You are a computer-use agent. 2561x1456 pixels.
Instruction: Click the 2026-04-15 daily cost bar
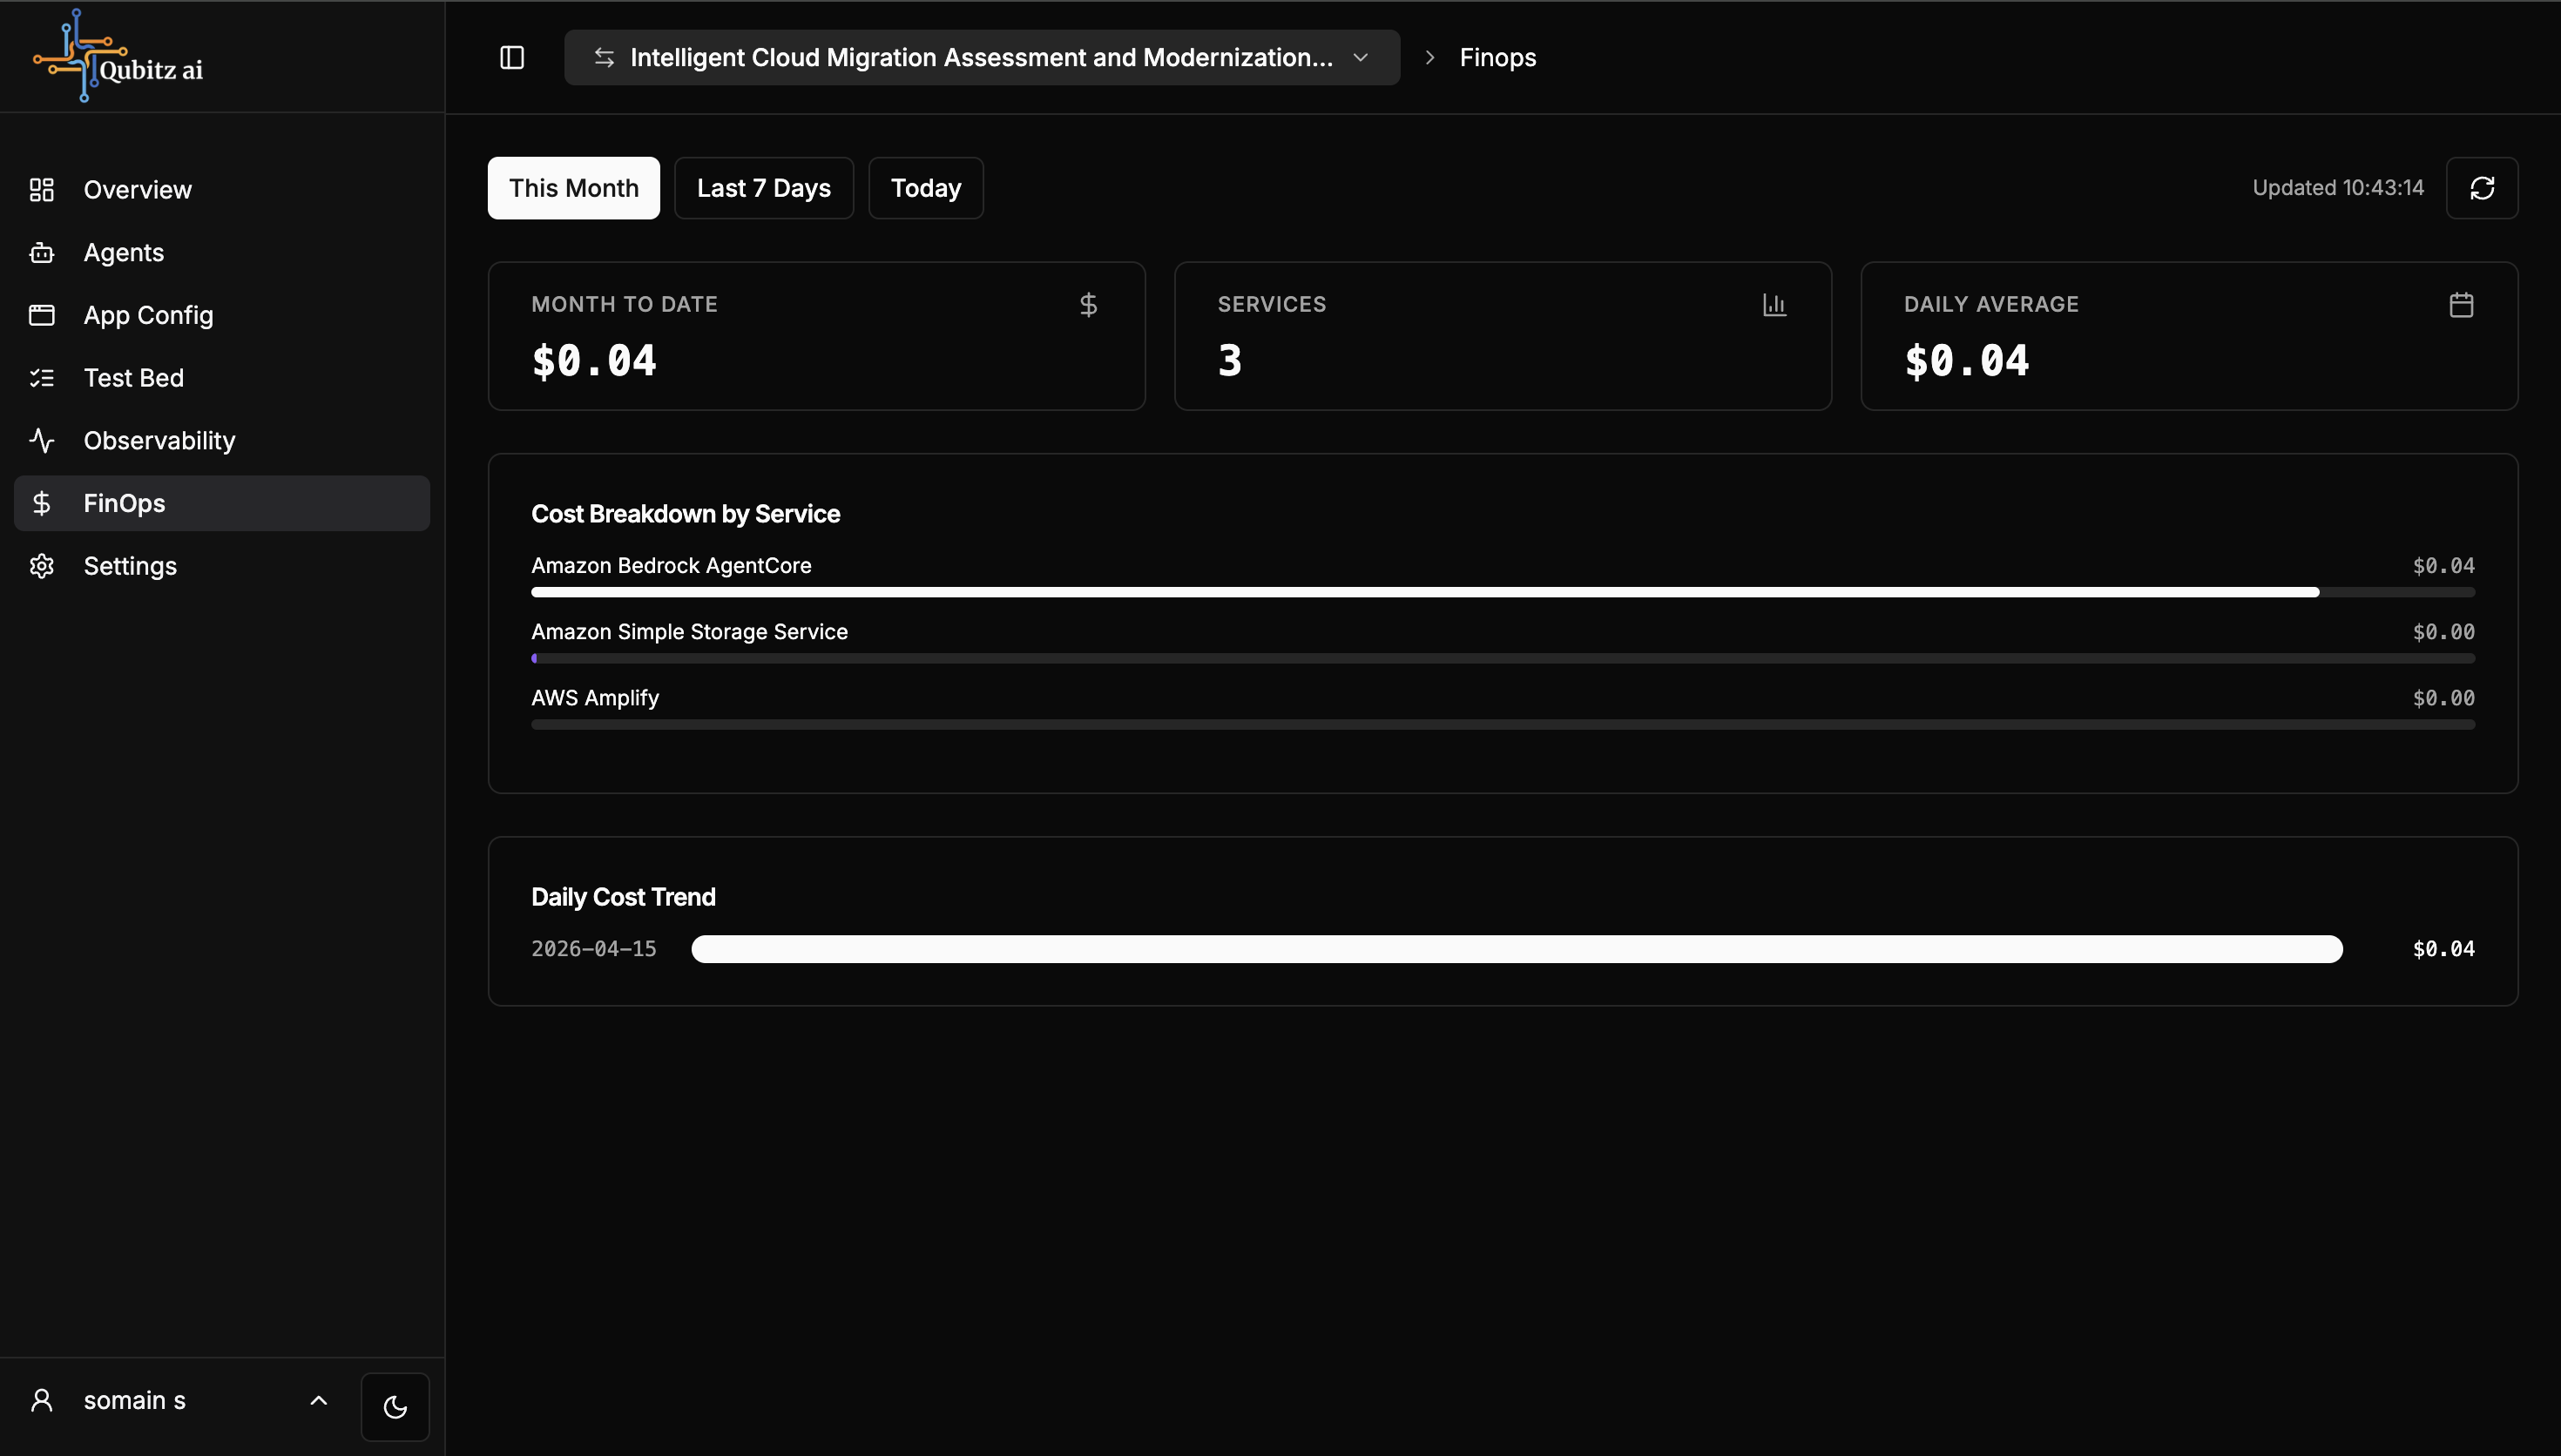(x=1516, y=949)
